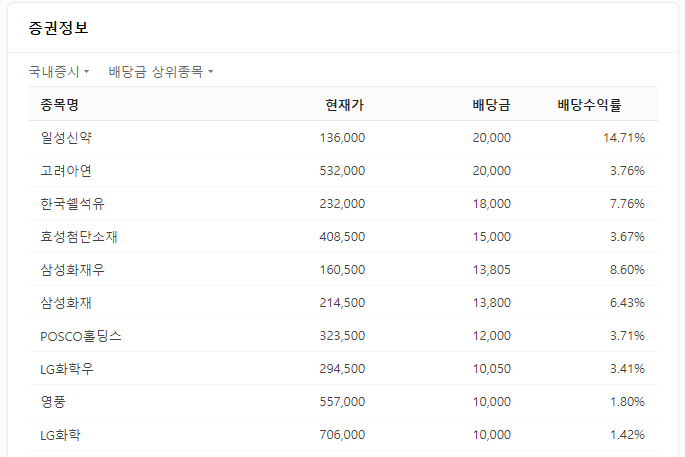Click 일성신약 price 136,000
Image resolution: width=685 pixels, height=457 pixels.
342,138
